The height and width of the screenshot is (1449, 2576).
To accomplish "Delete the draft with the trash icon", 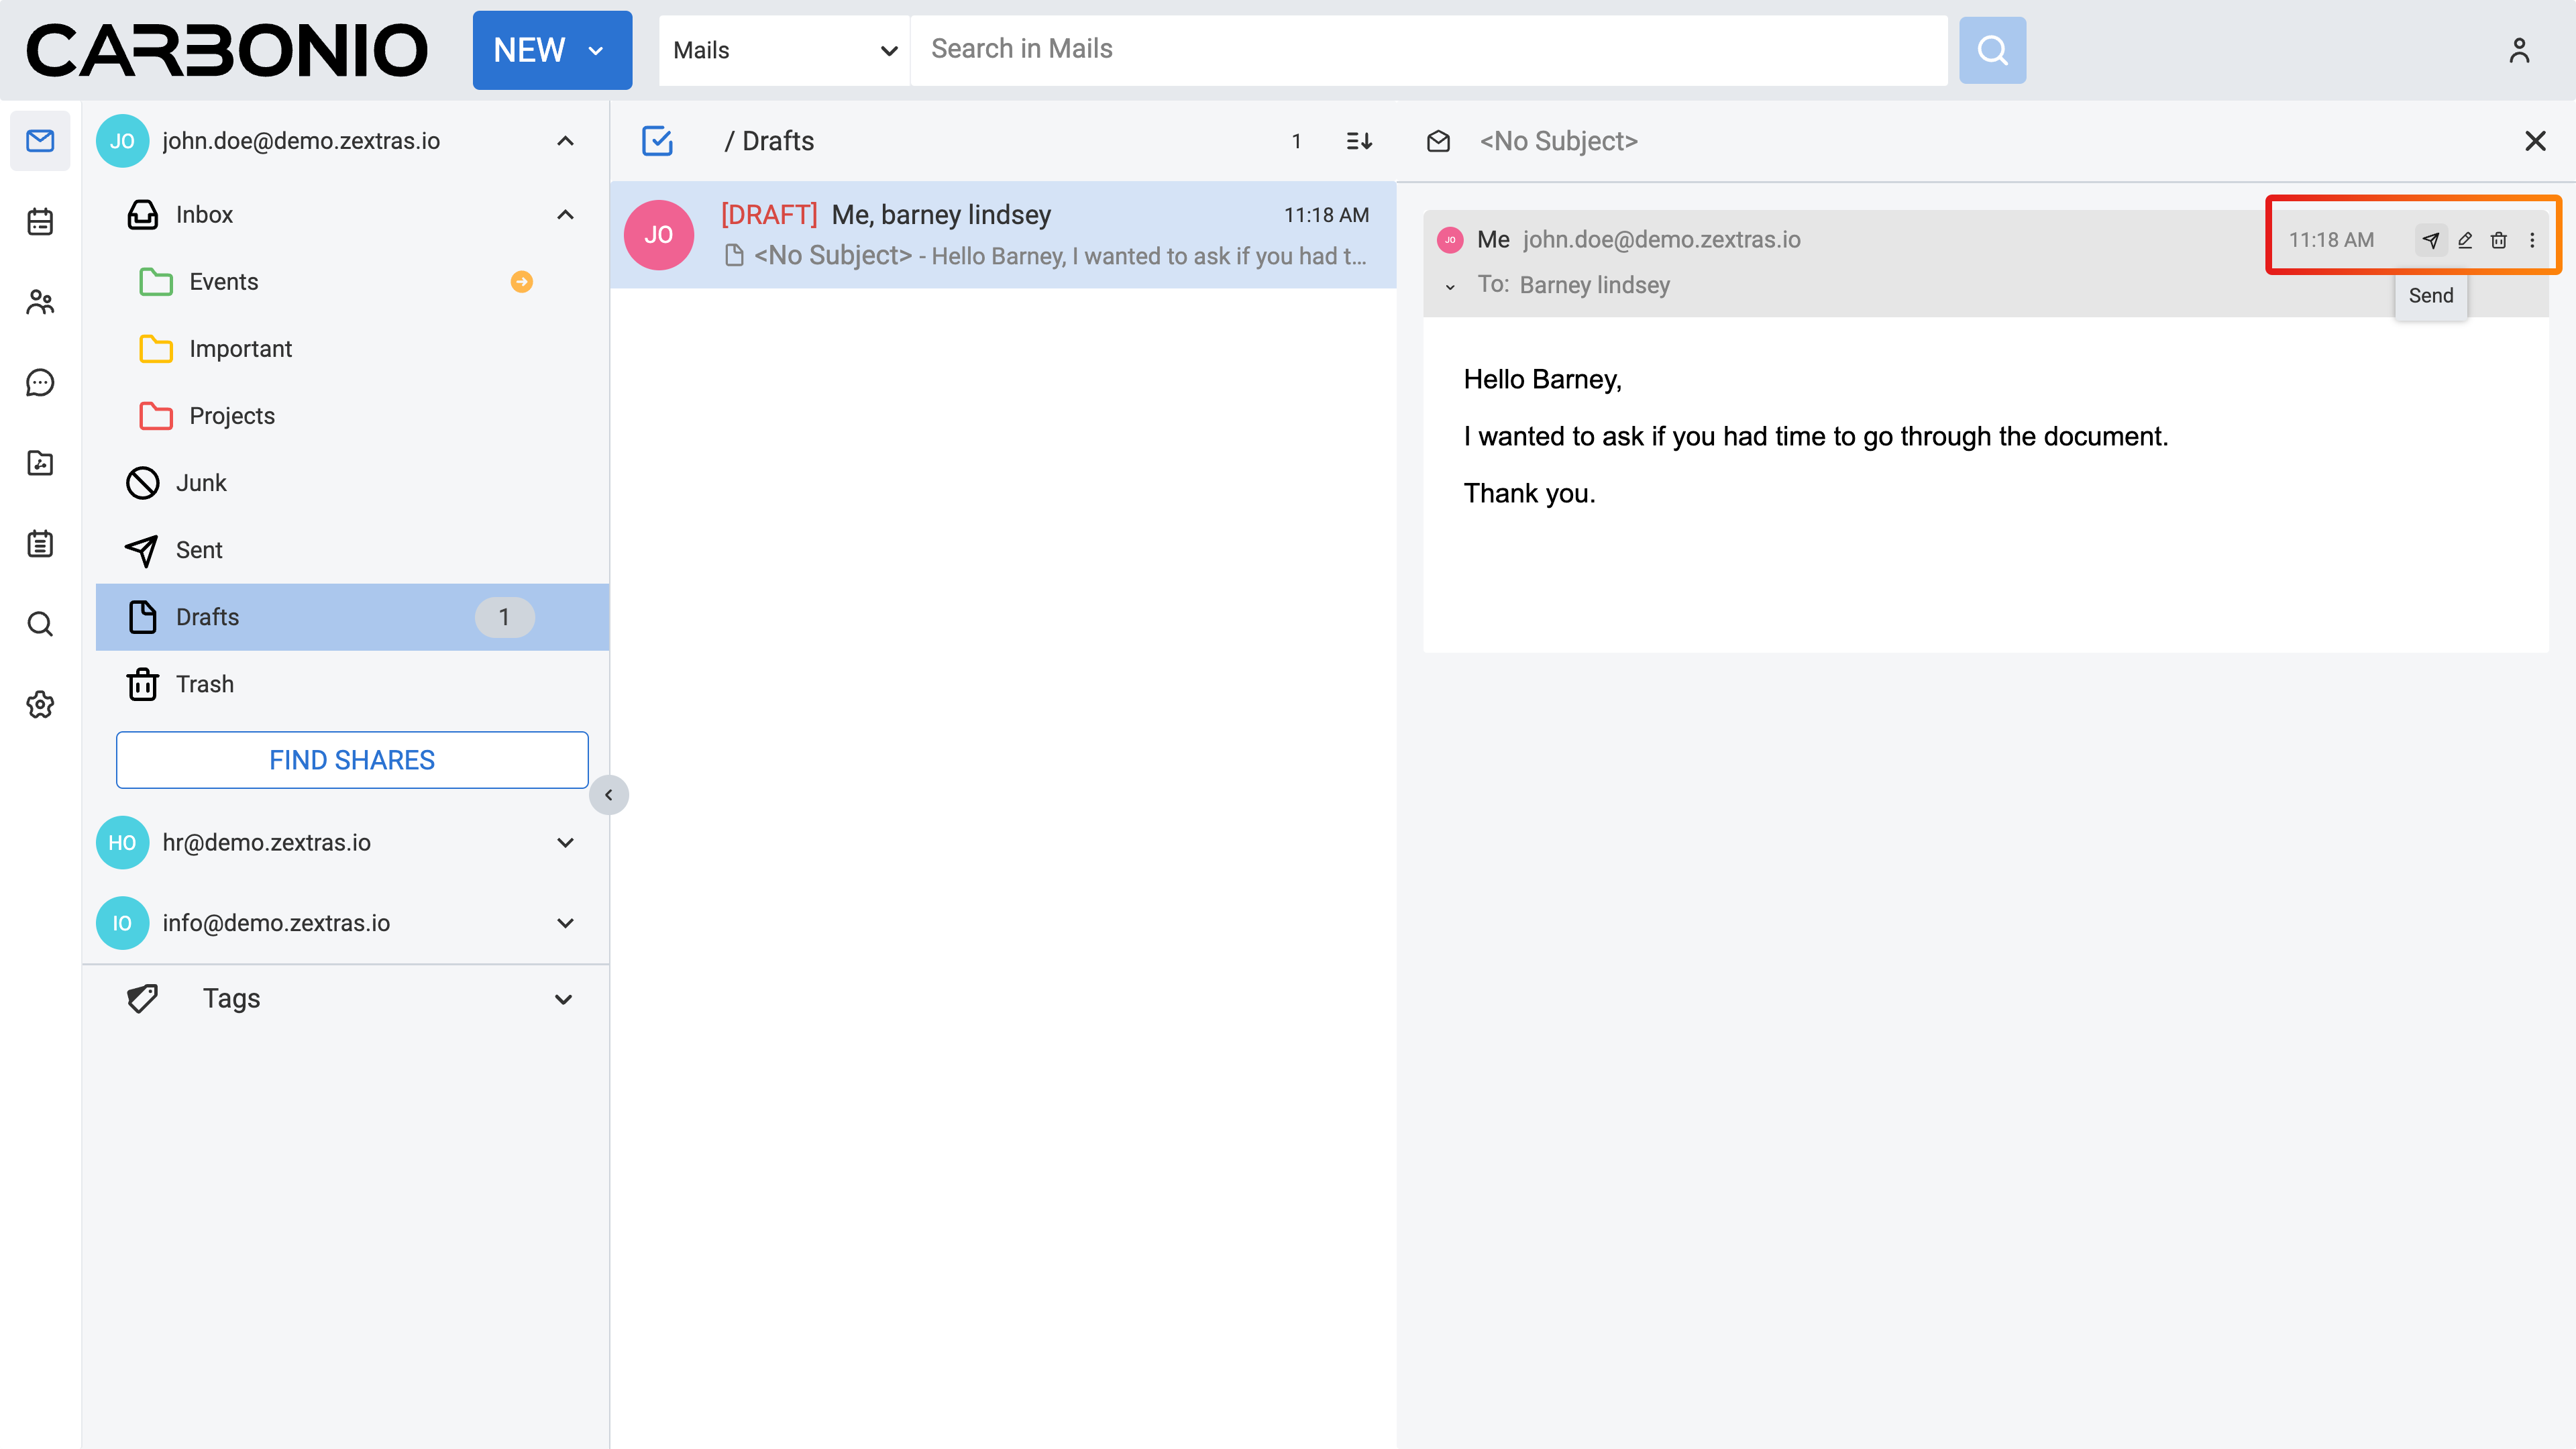I will [x=2499, y=240].
